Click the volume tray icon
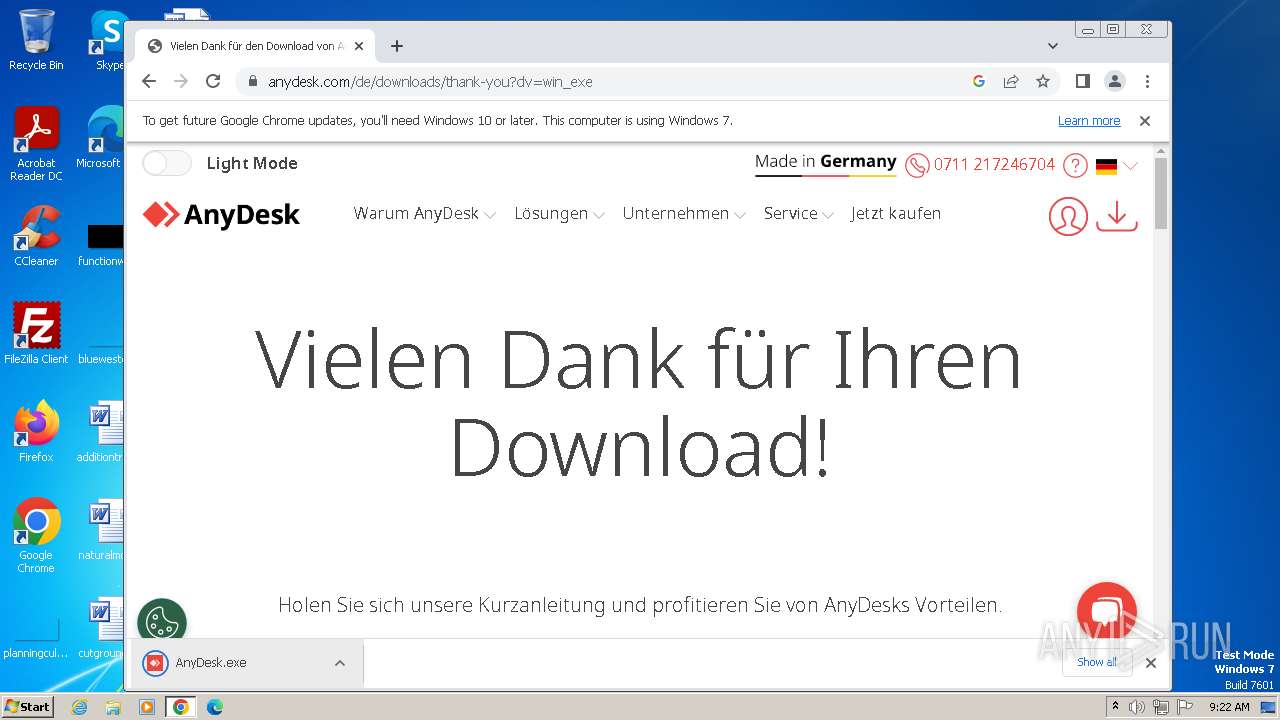This screenshot has width=1280, height=720. click(x=1137, y=707)
